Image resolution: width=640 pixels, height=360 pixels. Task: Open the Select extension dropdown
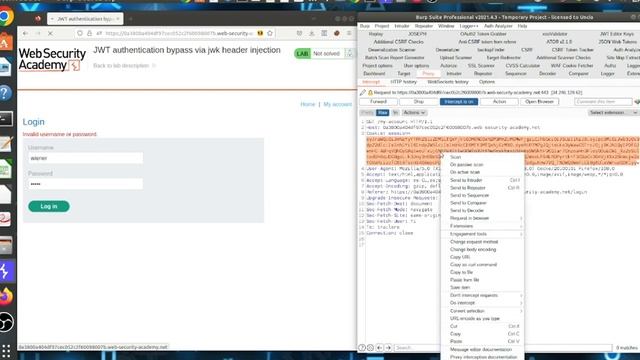pyautogui.click(x=613, y=113)
